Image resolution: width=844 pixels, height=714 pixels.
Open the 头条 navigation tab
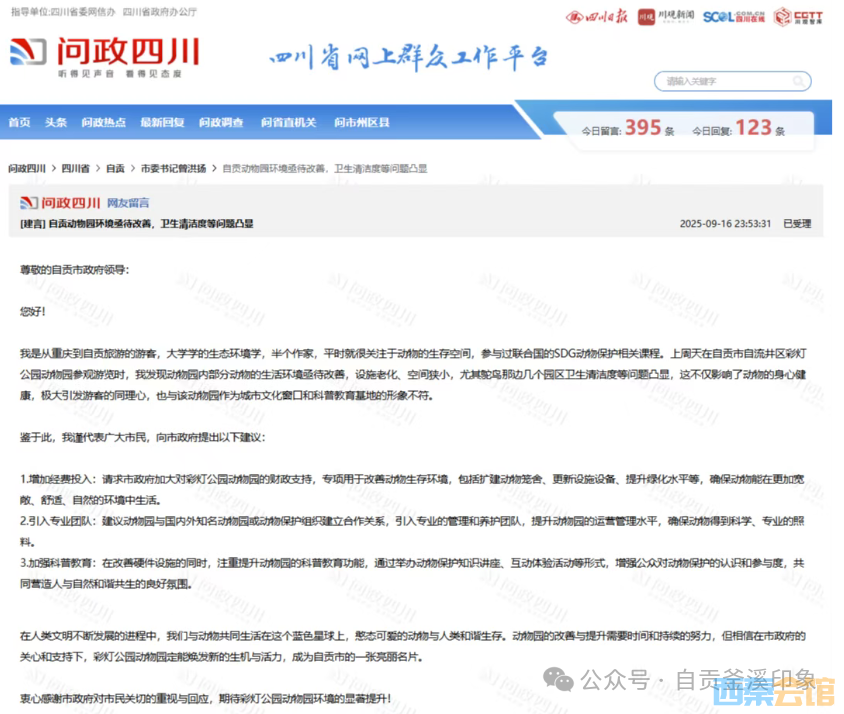tap(56, 122)
